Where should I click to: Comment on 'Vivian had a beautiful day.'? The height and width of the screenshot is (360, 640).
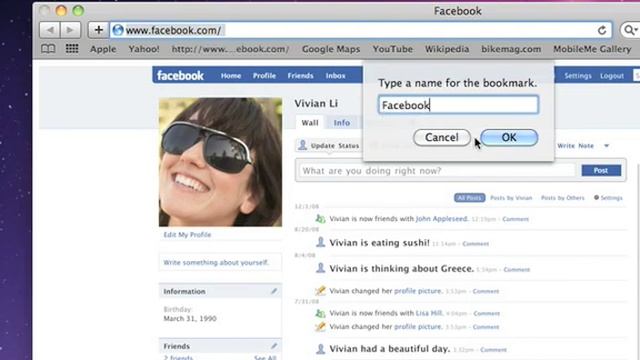tap(493, 350)
